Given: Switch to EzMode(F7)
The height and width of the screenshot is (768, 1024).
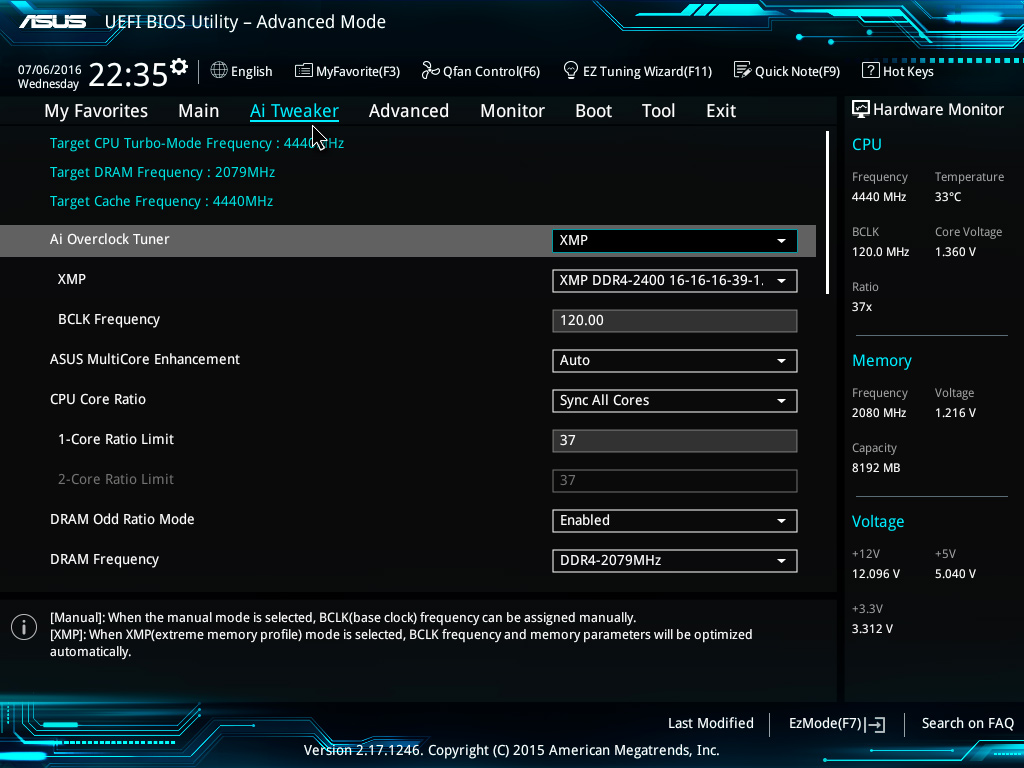Looking at the screenshot, I should (x=836, y=724).
